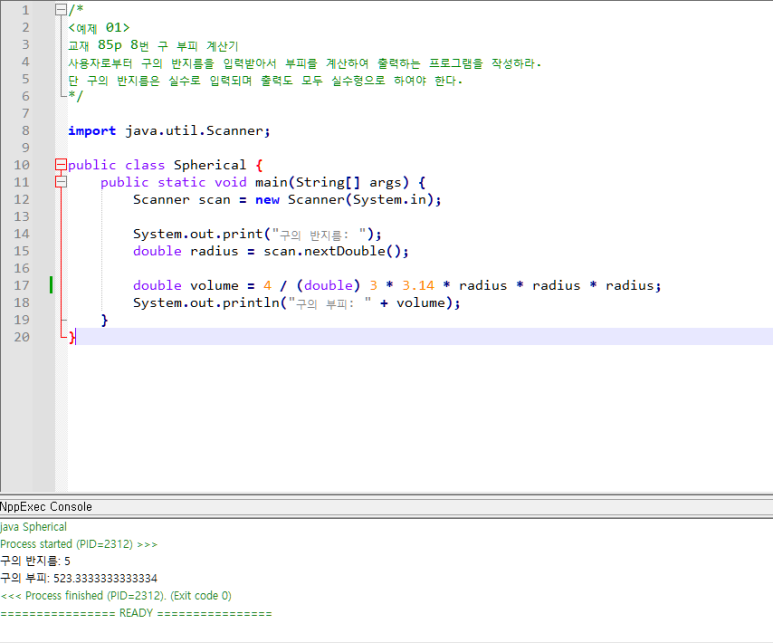
Task: Click 'System.out.println' on line 18
Action: tap(206, 303)
